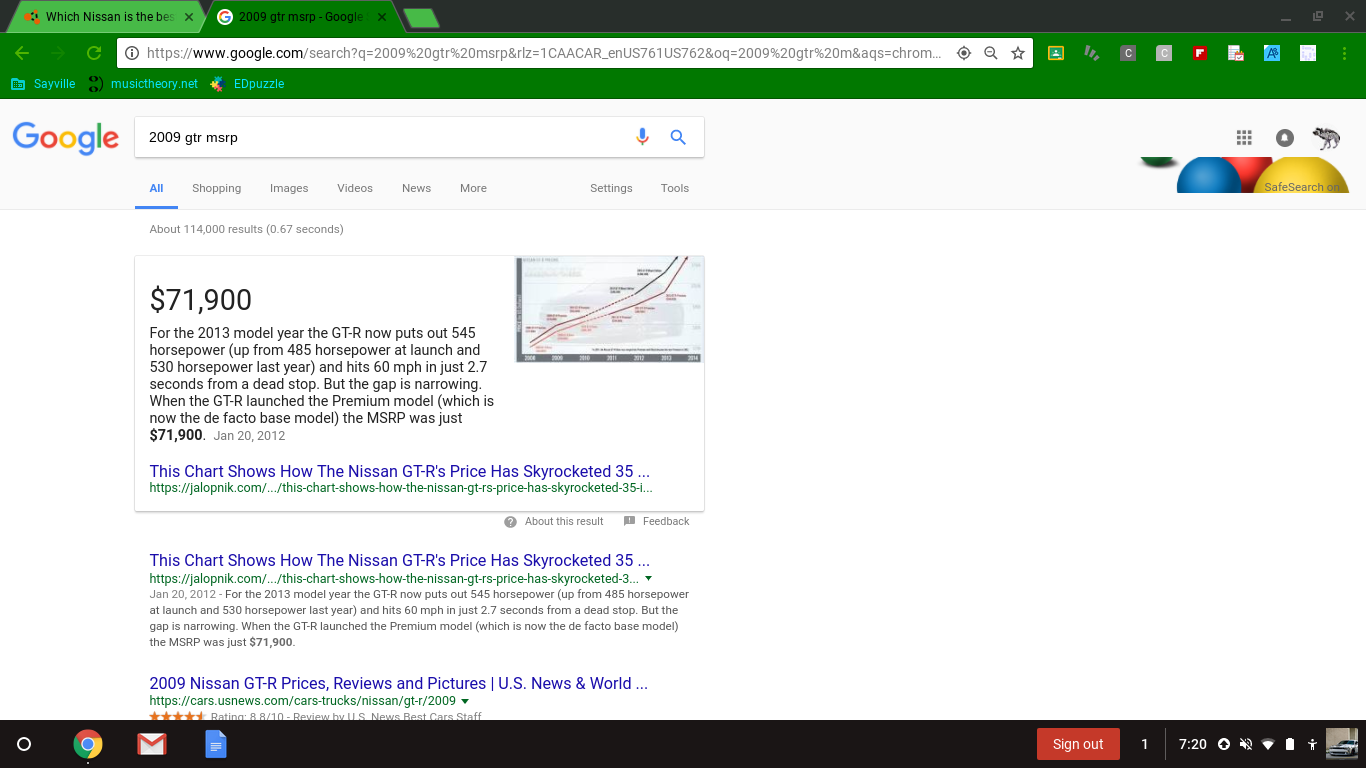1366x768 pixels.
Task: Click into the Google search box
Action: point(385,137)
